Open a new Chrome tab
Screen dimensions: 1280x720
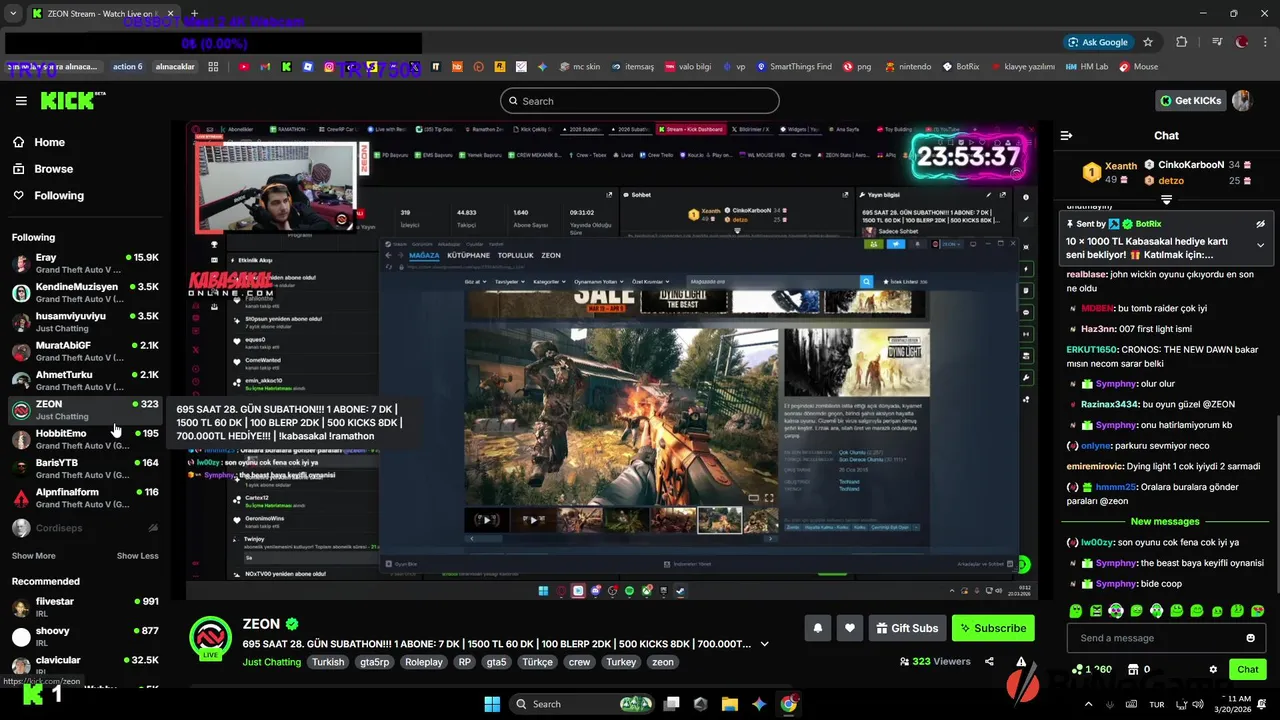(194, 14)
